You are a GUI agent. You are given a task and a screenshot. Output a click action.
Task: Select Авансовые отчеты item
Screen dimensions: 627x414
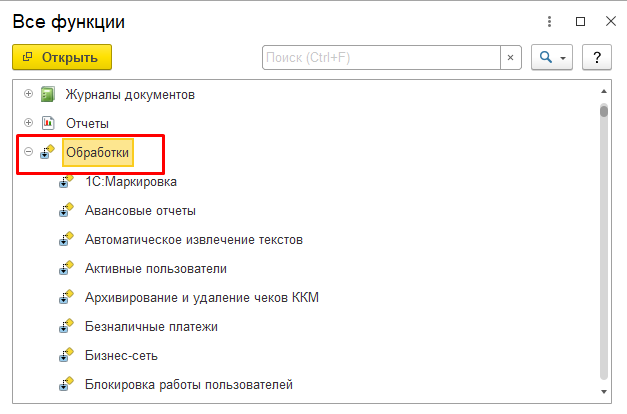[140, 210]
